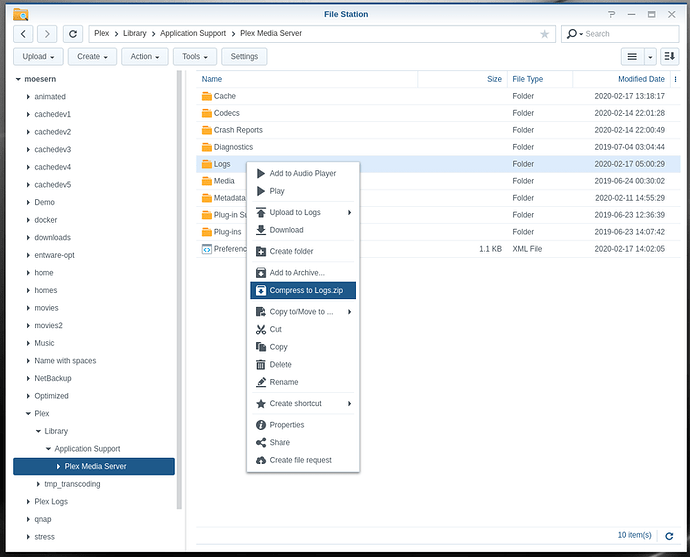Image resolution: width=690 pixels, height=557 pixels.
Task: Click the File Station app icon
Action: [21, 15]
